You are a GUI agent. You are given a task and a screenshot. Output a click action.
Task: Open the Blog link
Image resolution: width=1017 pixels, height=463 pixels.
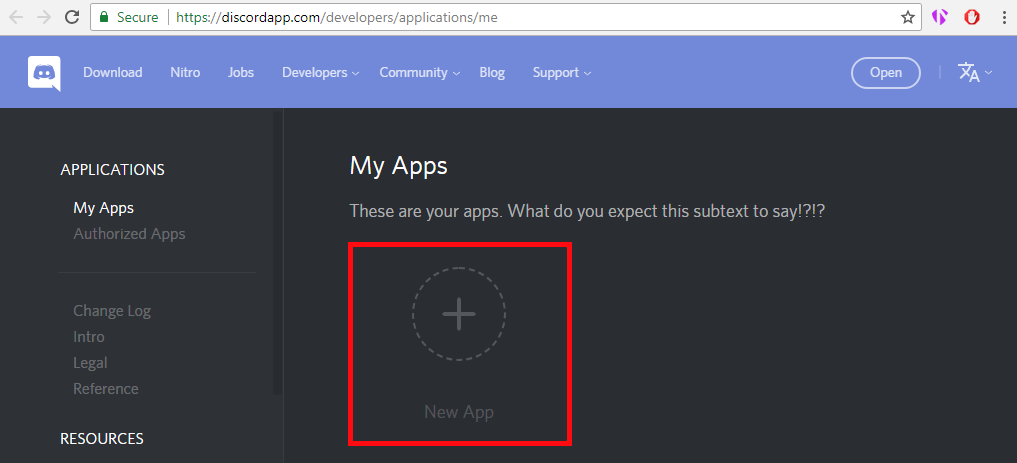click(x=492, y=73)
